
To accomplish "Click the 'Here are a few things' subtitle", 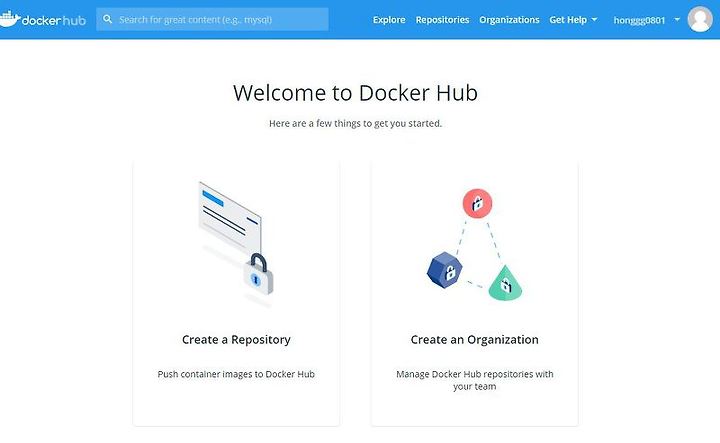I will click(355, 123).
